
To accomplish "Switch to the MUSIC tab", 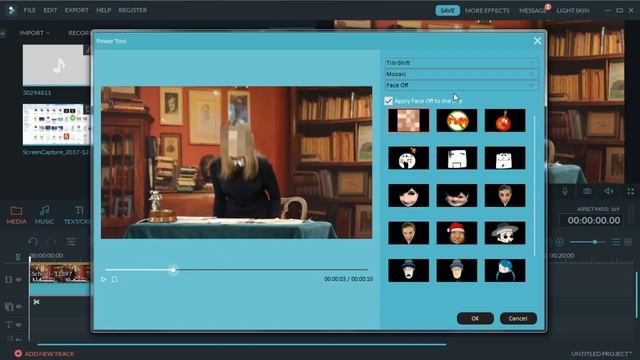I will pyautogui.click(x=44, y=215).
